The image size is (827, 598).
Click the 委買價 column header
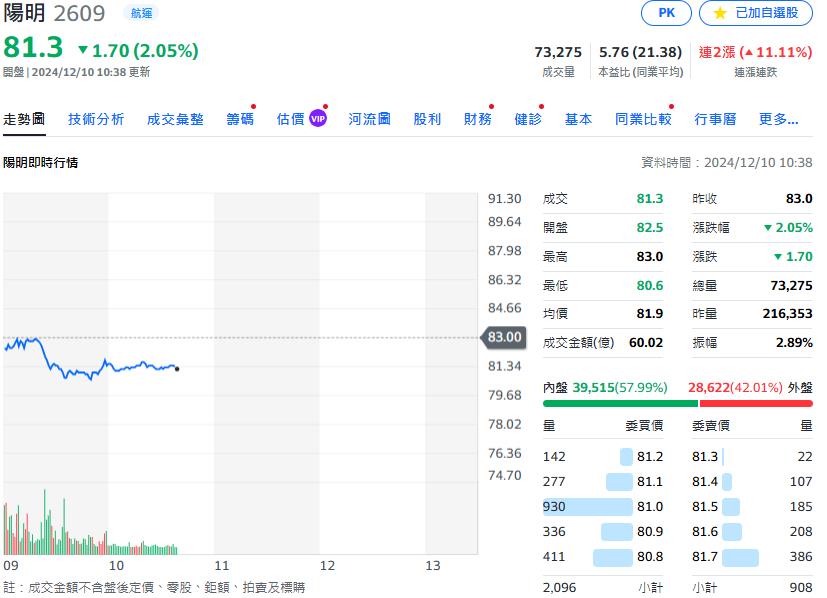click(x=644, y=426)
